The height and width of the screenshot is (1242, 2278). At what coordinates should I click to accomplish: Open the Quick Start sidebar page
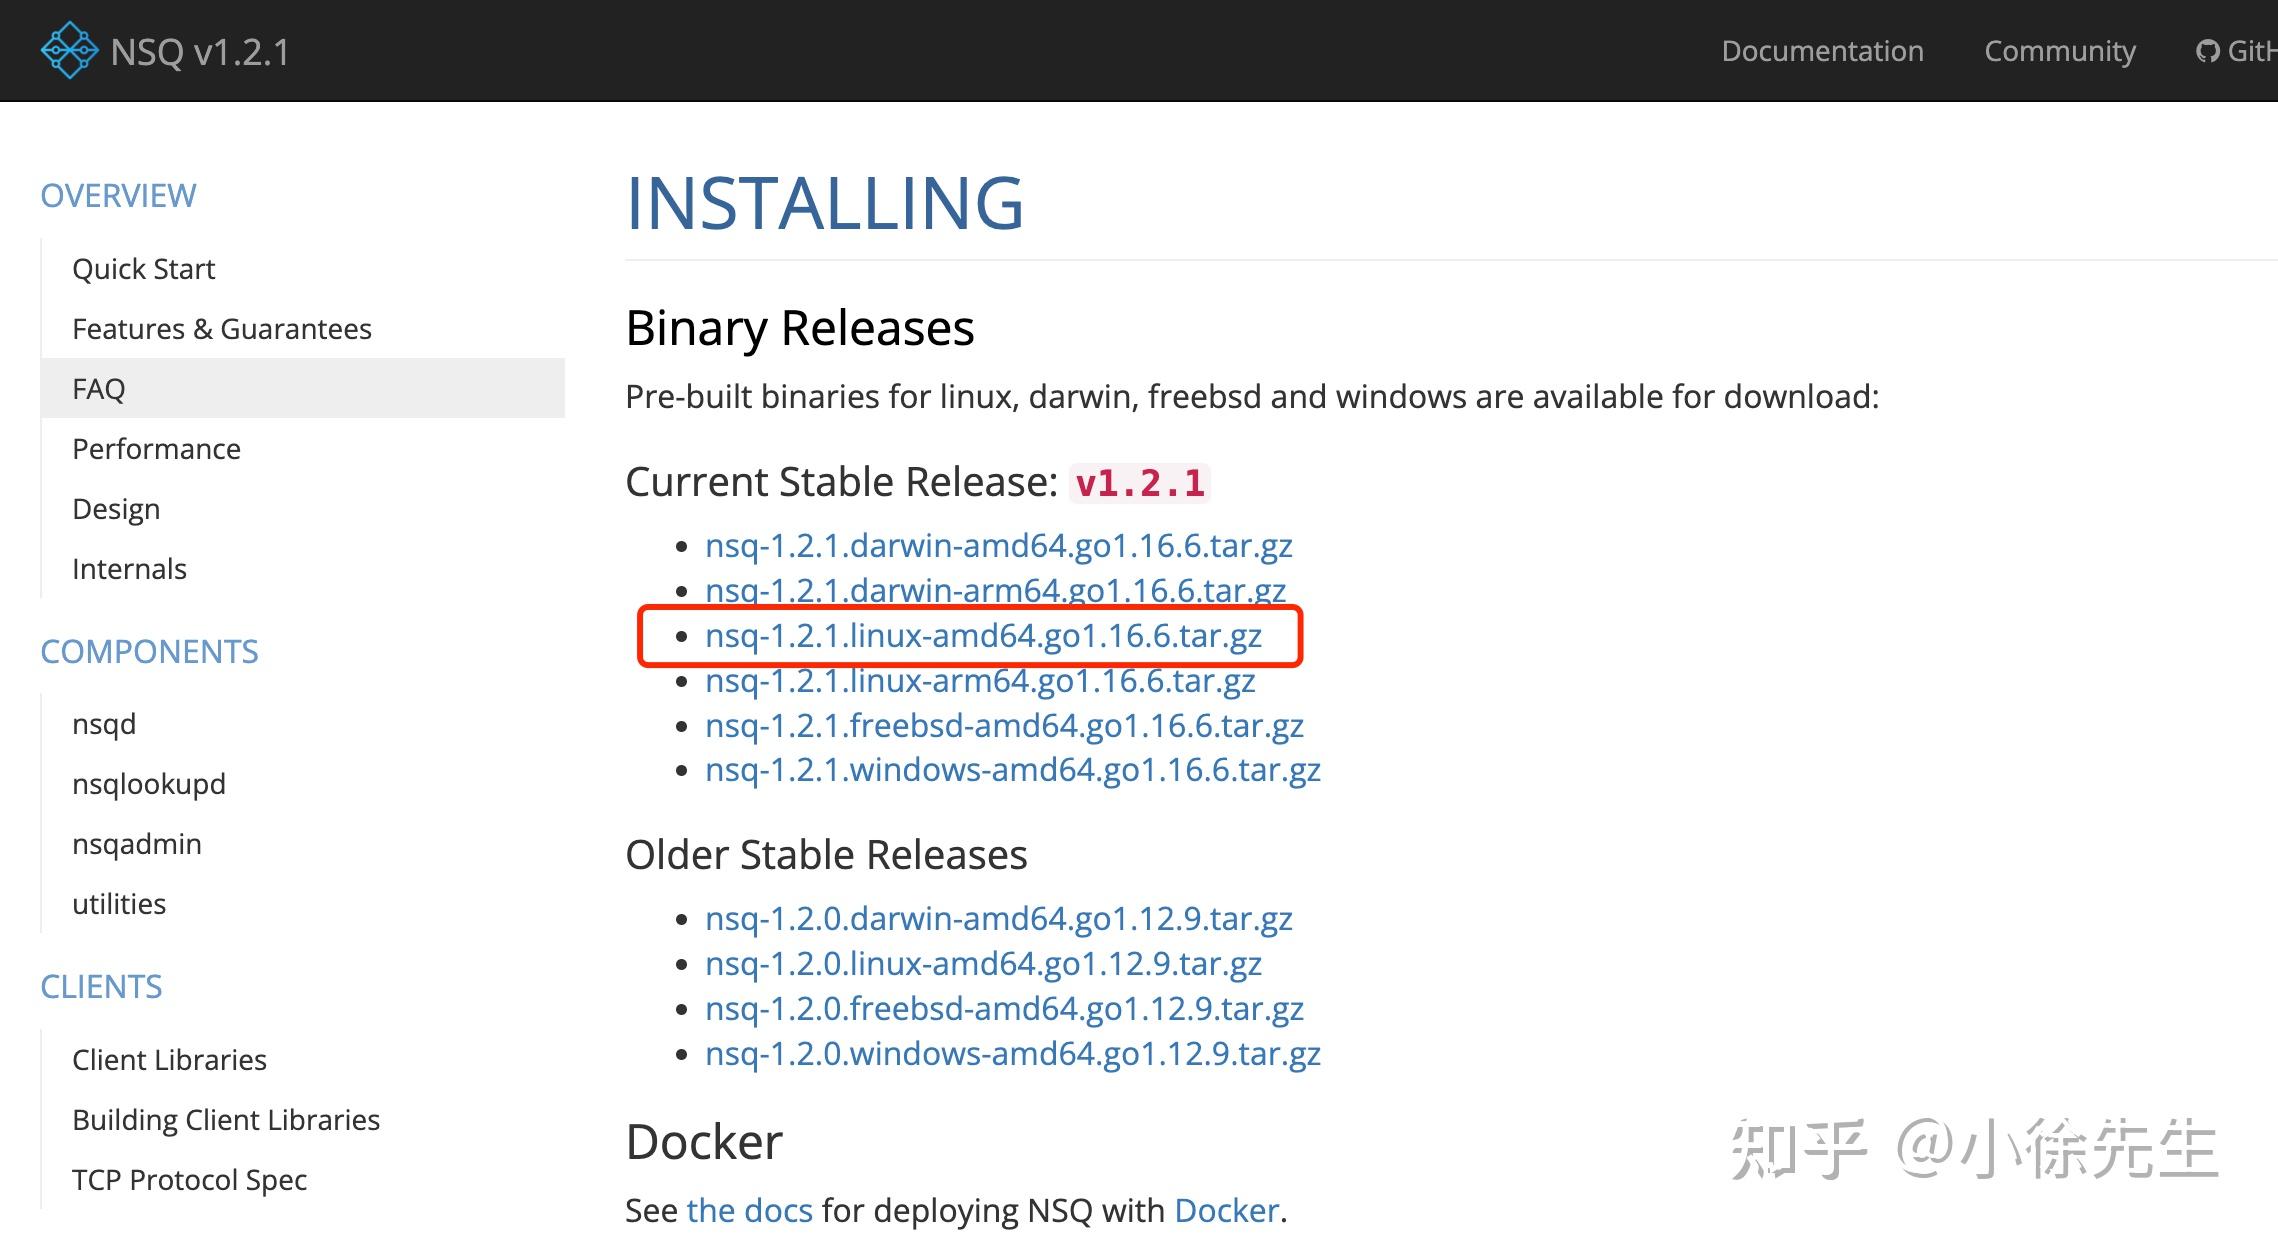(x=143, y=269)
